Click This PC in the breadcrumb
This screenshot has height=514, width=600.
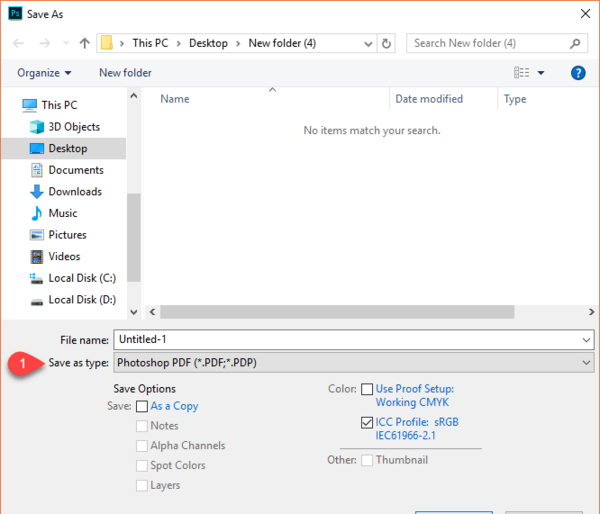pyautogui.click(x=150, y=43)
